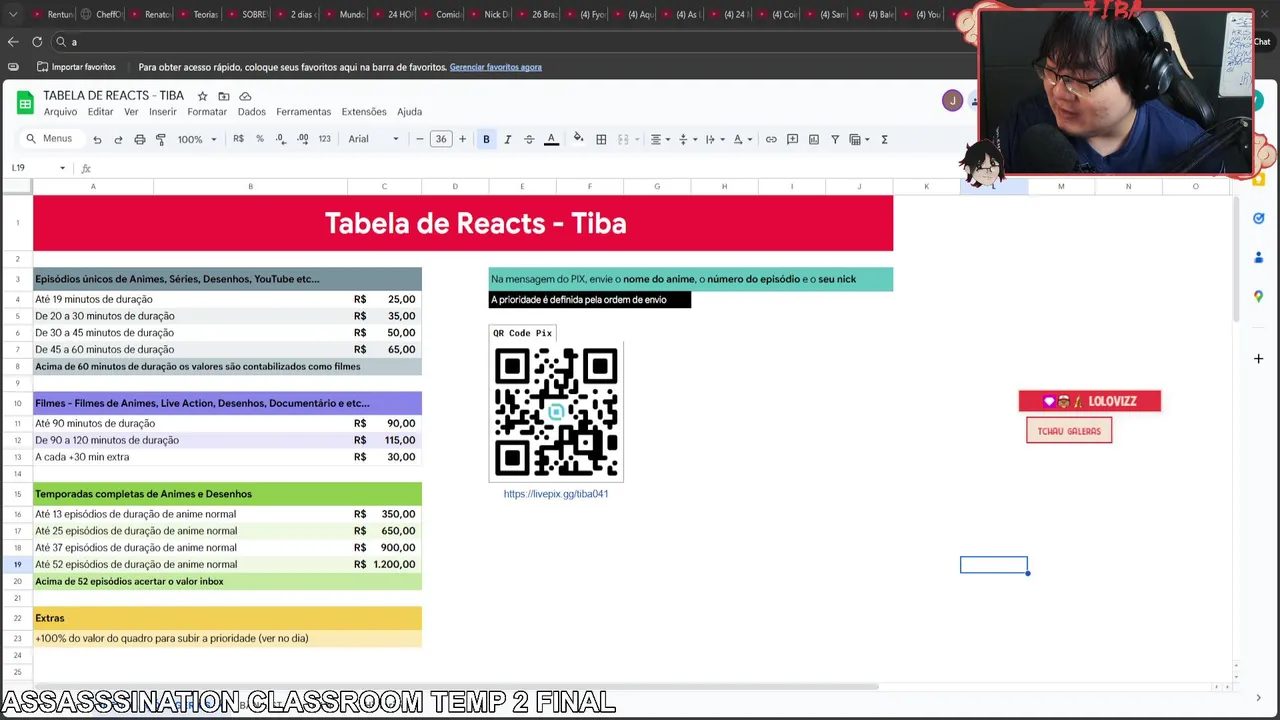Open the more number formats 123 menu
1280x720 pixels.
pyautogui.click(x=324, y=139)
